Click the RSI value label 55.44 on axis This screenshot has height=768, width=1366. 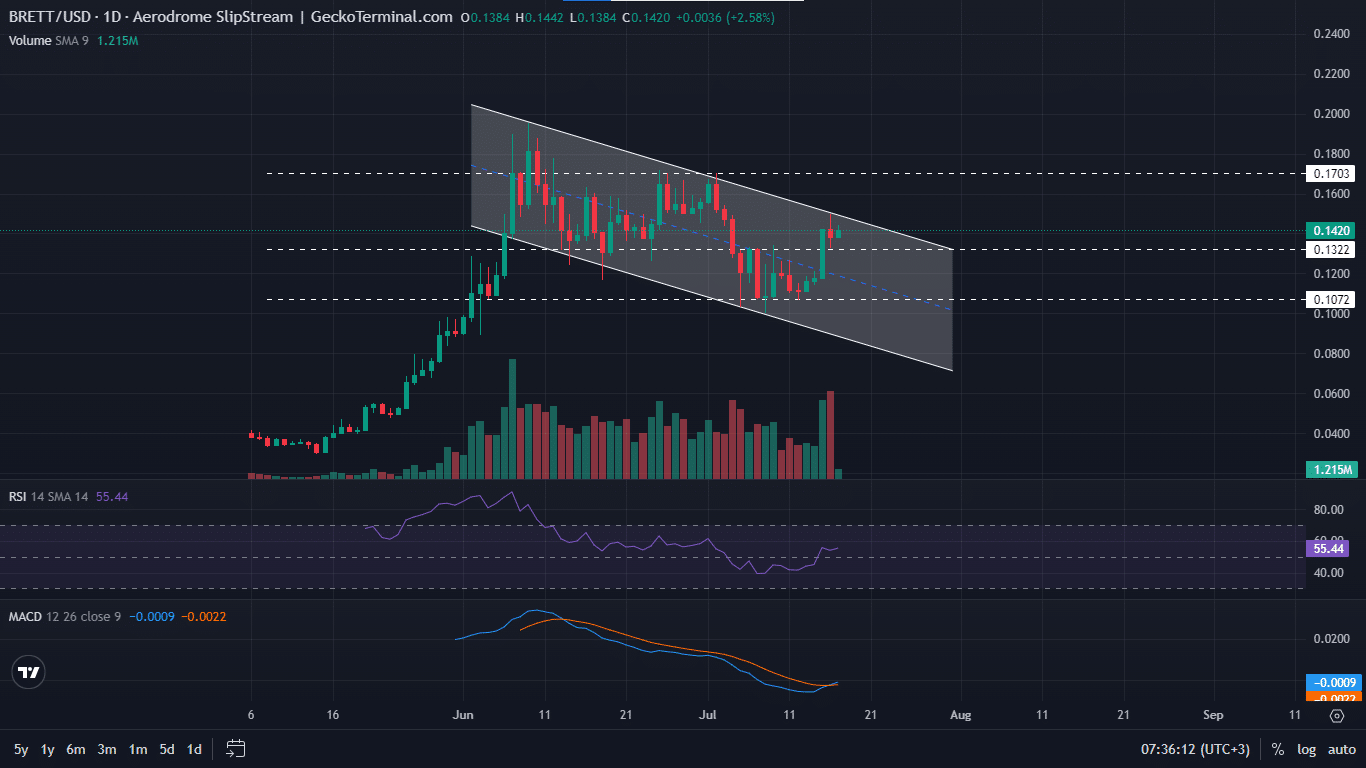[x=1327, y=549]
